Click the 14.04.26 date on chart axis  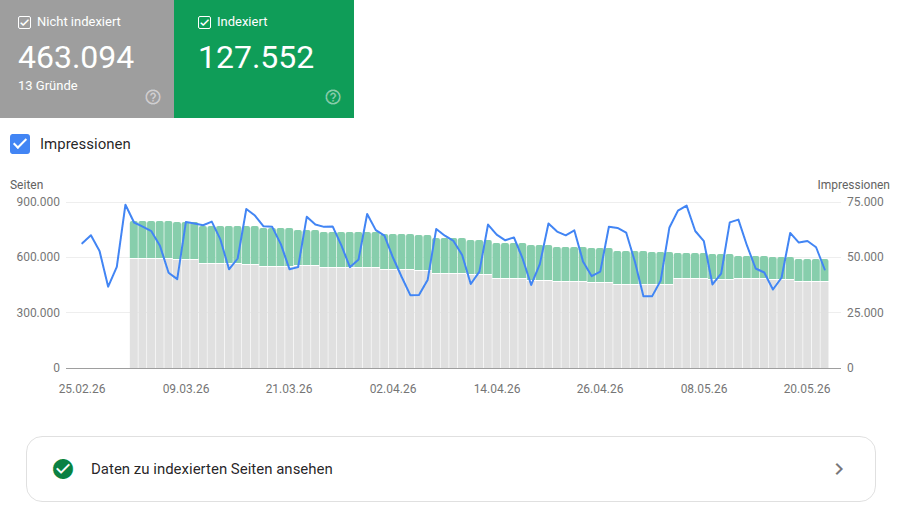click(x=497, y=389)
